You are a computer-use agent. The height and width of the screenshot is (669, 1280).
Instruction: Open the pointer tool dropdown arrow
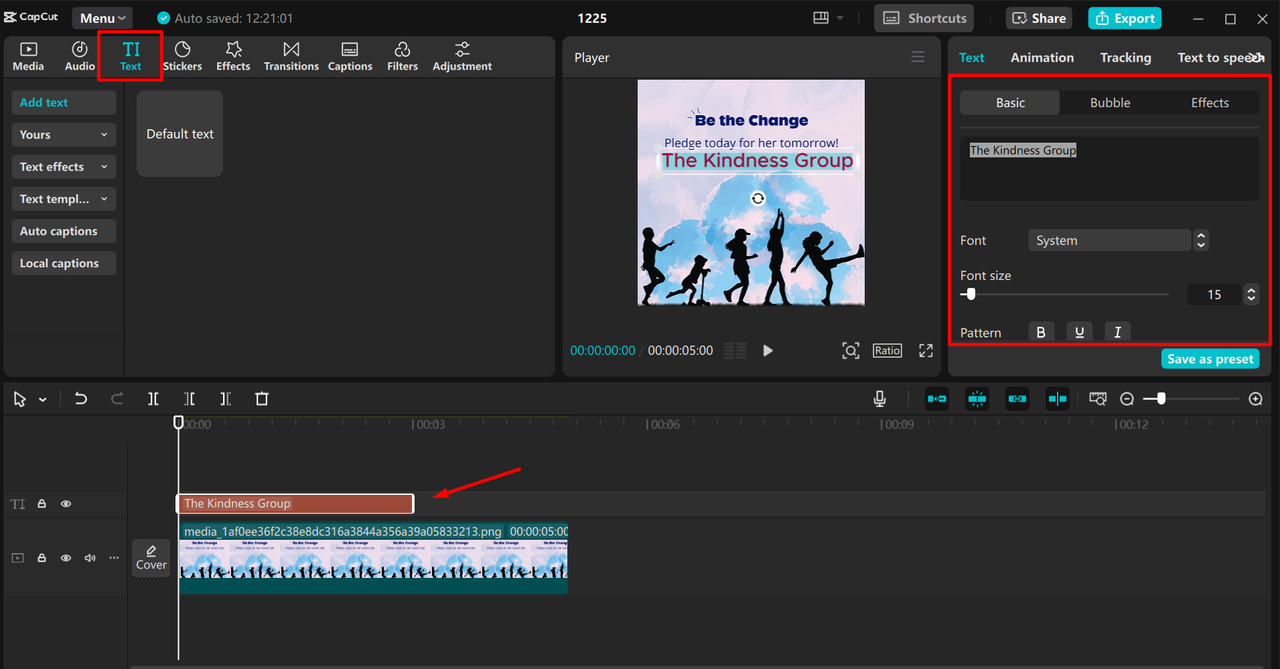[x=43, y=400]
